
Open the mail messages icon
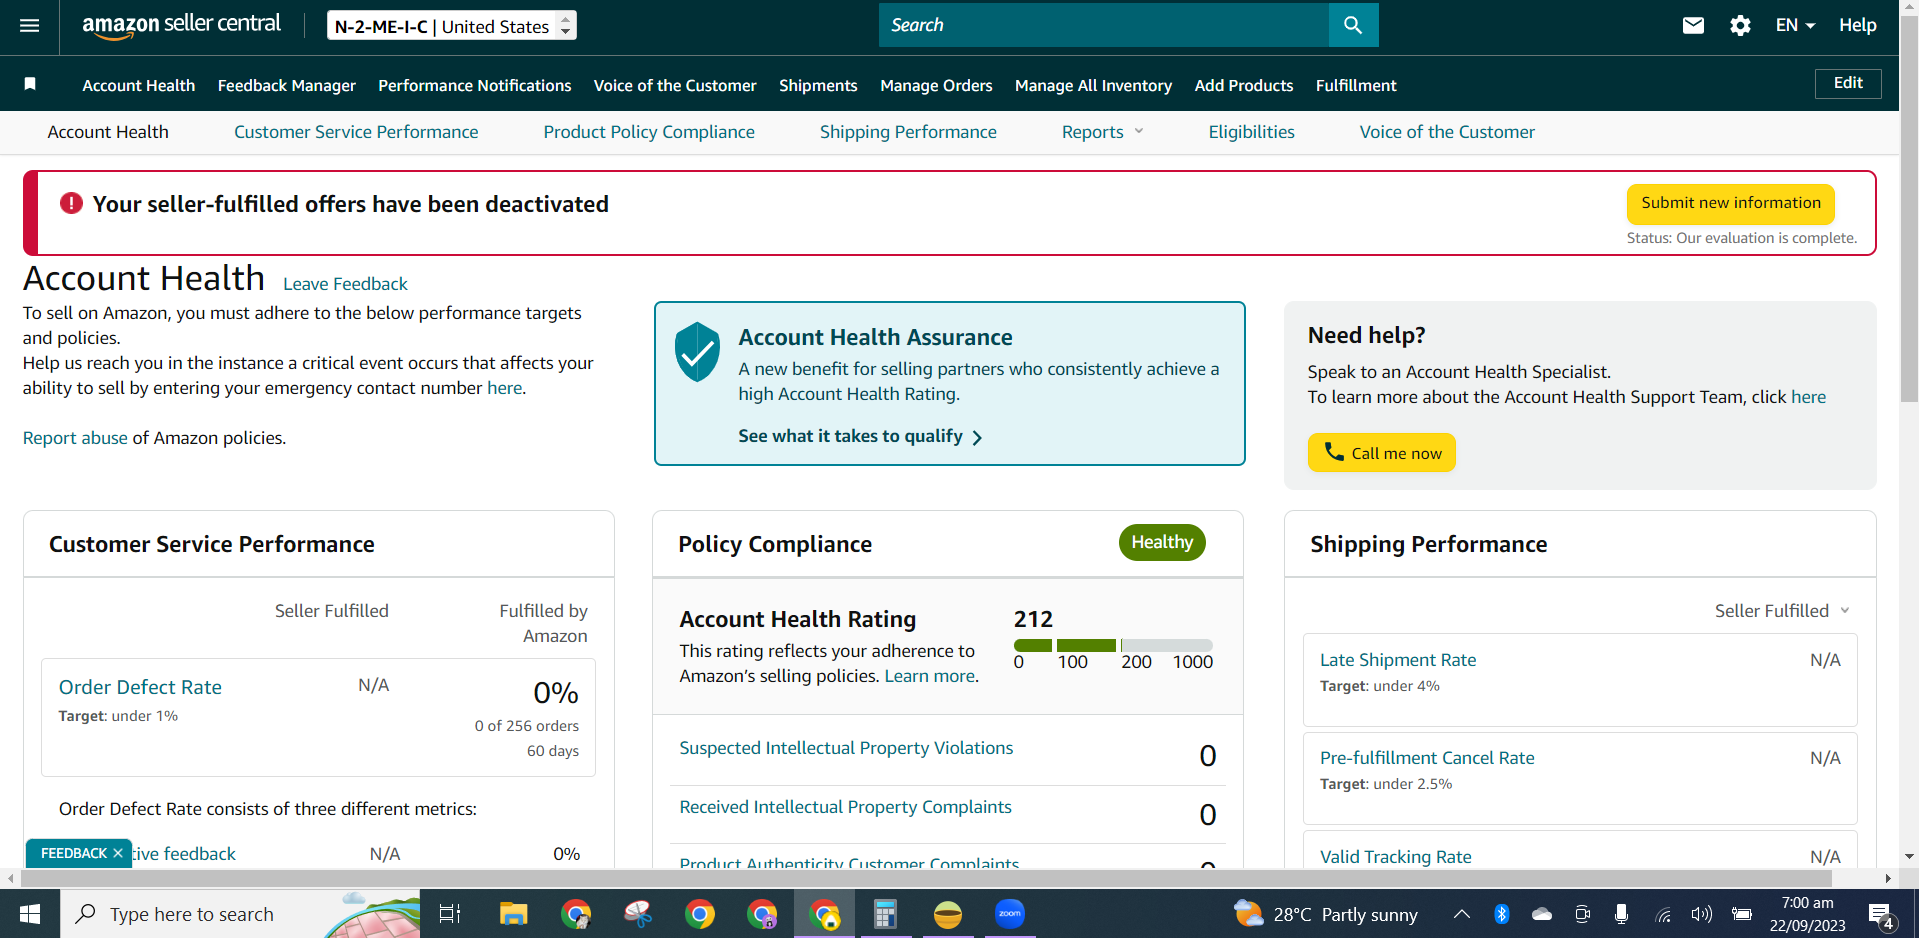point(1693,25)
